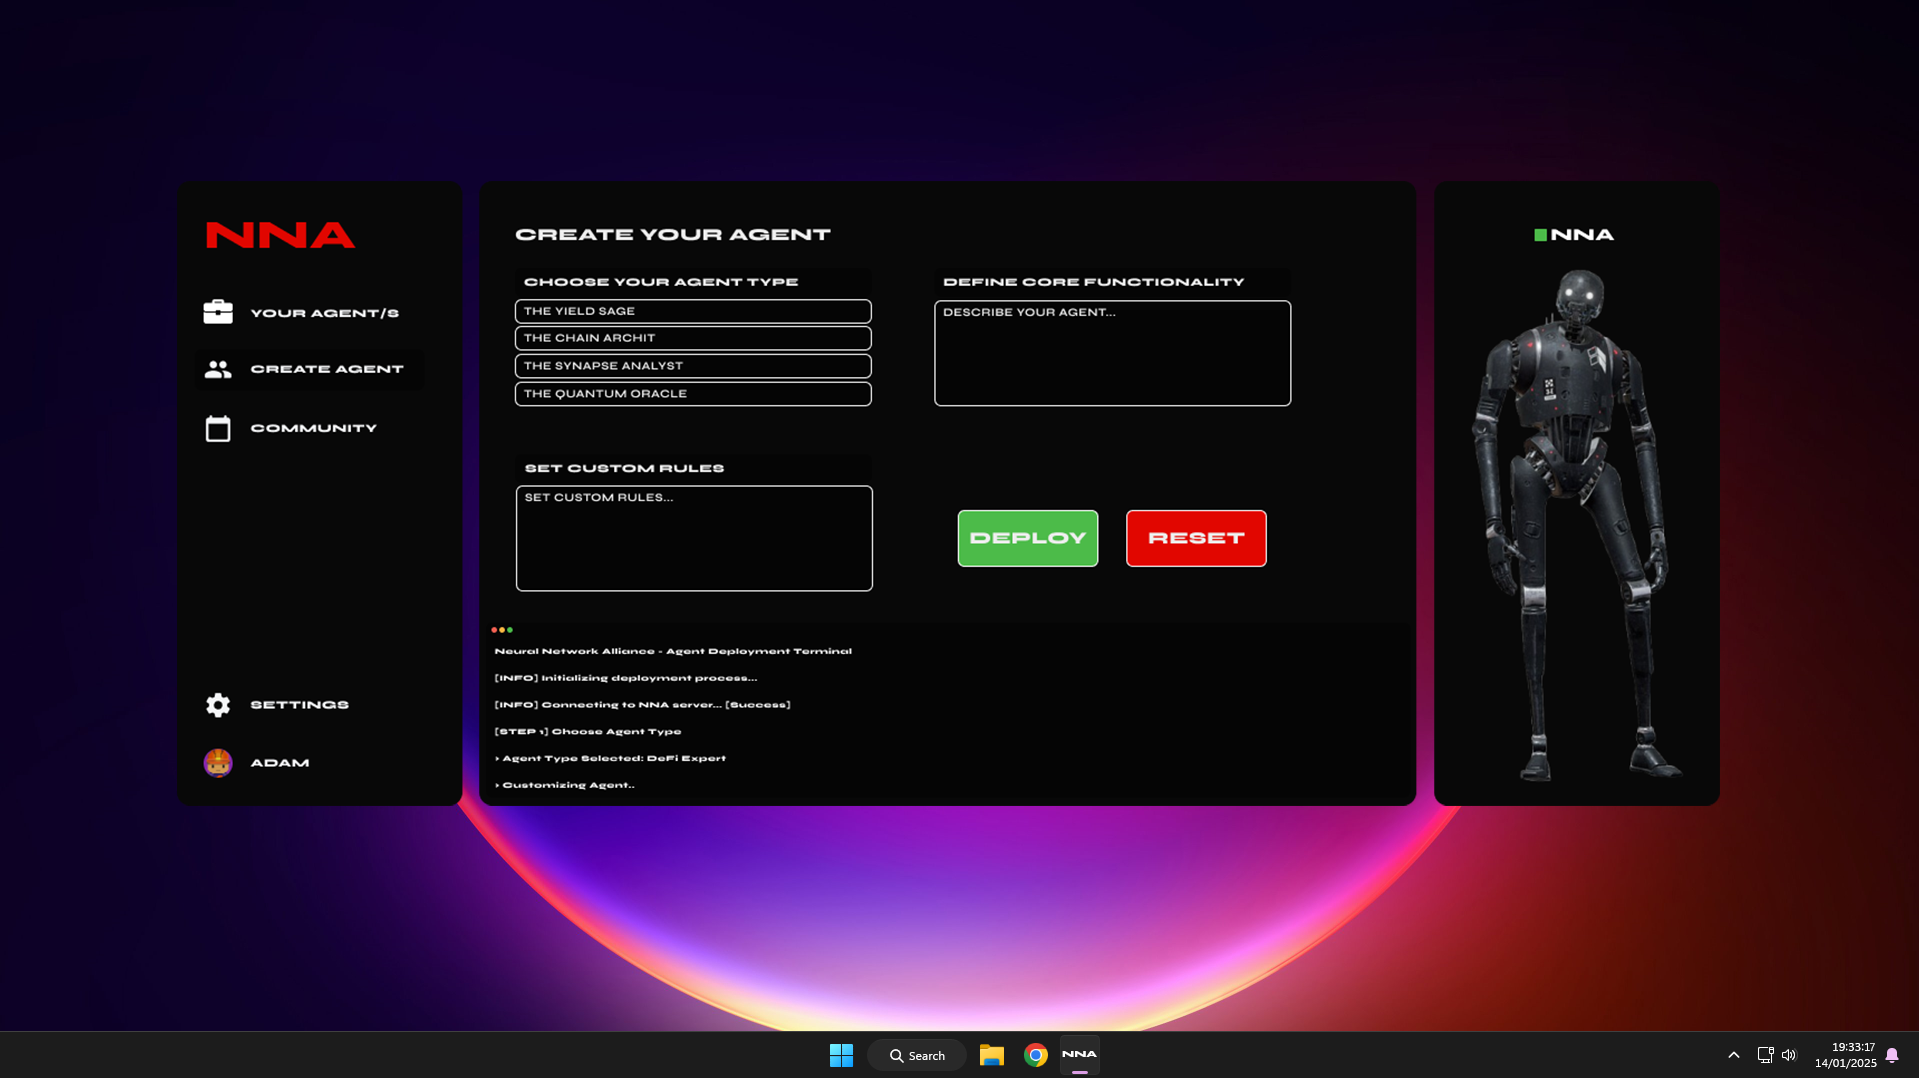The width and height of the screenshot is (1919, 1078).
Task: Click the Describe Your Agent text area
Action: coord(1112,354)
